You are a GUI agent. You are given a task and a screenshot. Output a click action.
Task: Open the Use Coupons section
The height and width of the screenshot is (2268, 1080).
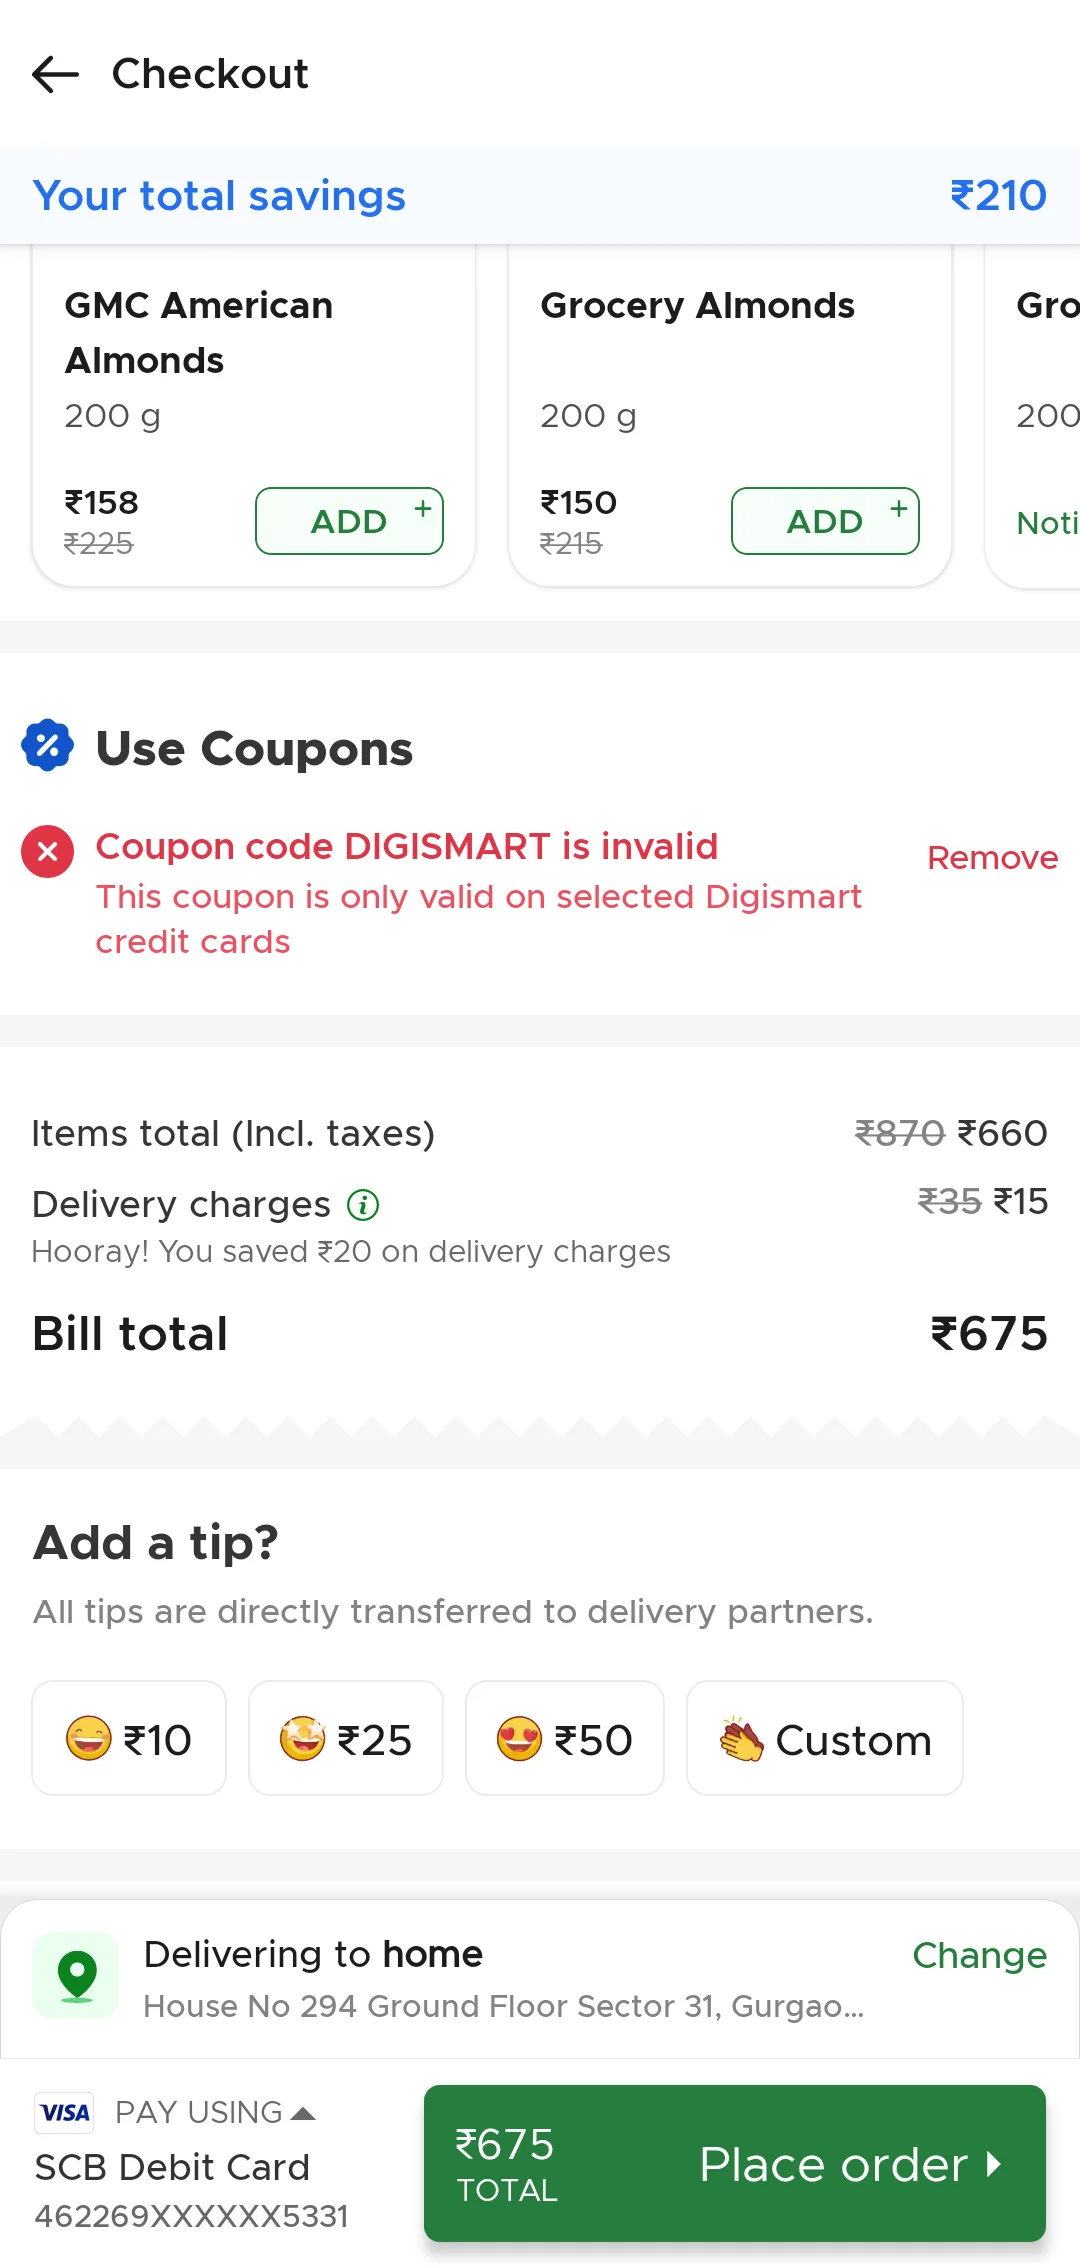click(x=254, y=749)
